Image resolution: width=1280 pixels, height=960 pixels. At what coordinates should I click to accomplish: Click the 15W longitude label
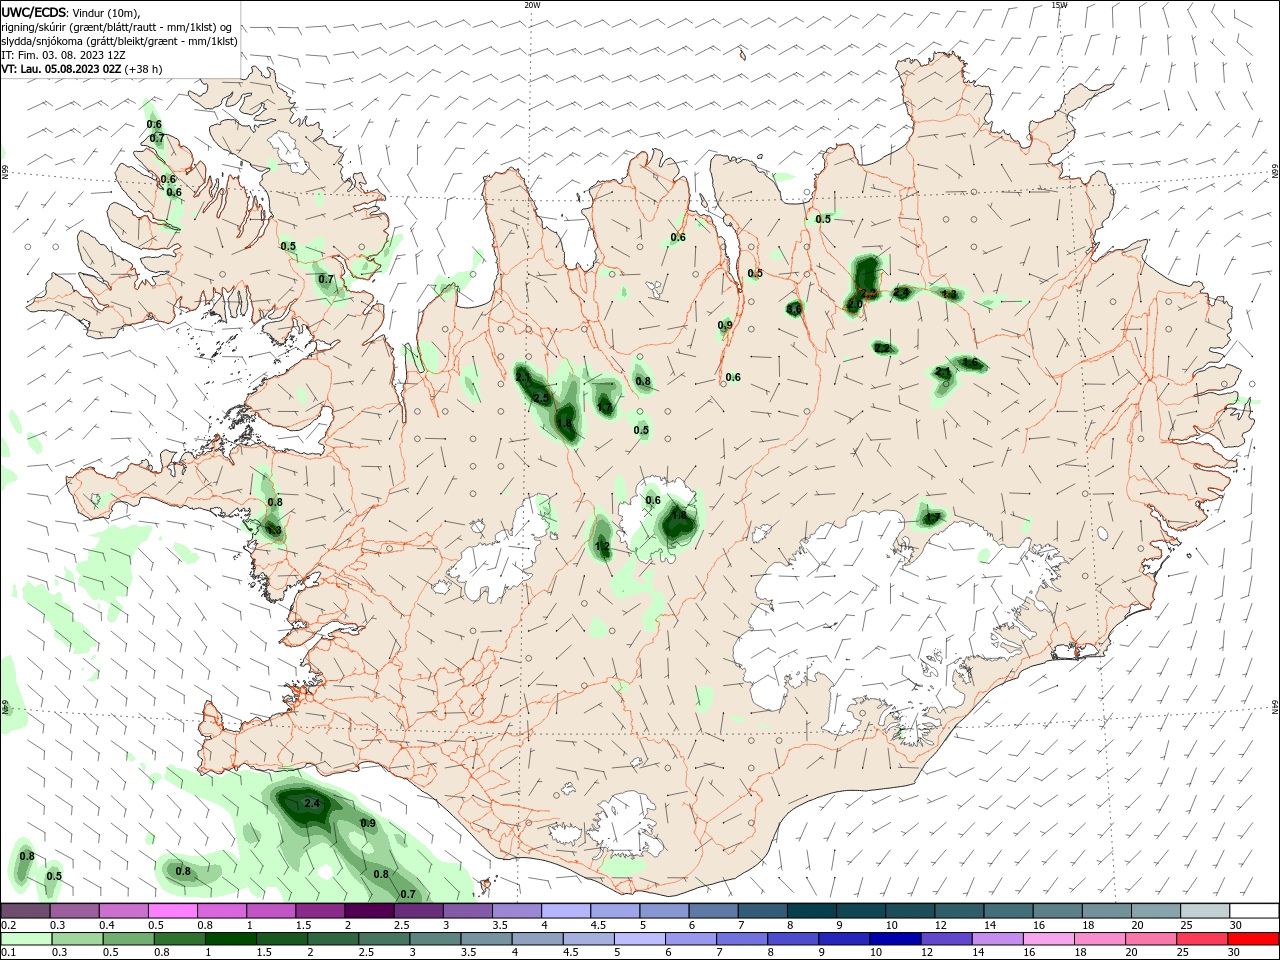click(1058, 5)
